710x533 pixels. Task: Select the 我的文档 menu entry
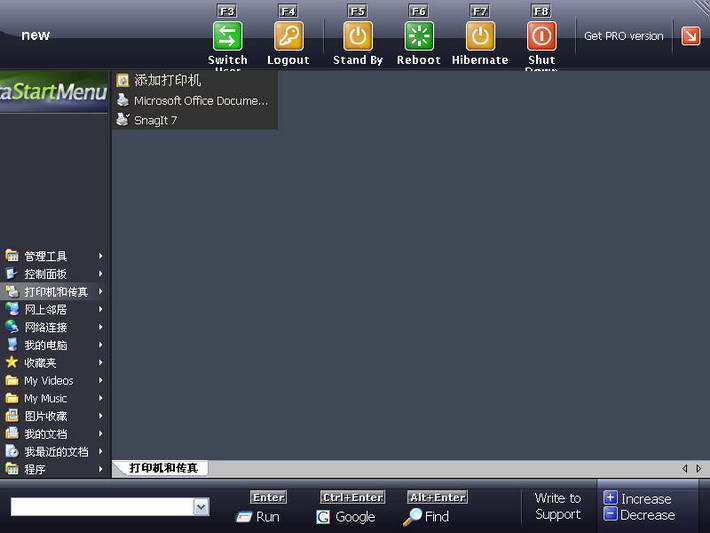click(x=54, y=433)
